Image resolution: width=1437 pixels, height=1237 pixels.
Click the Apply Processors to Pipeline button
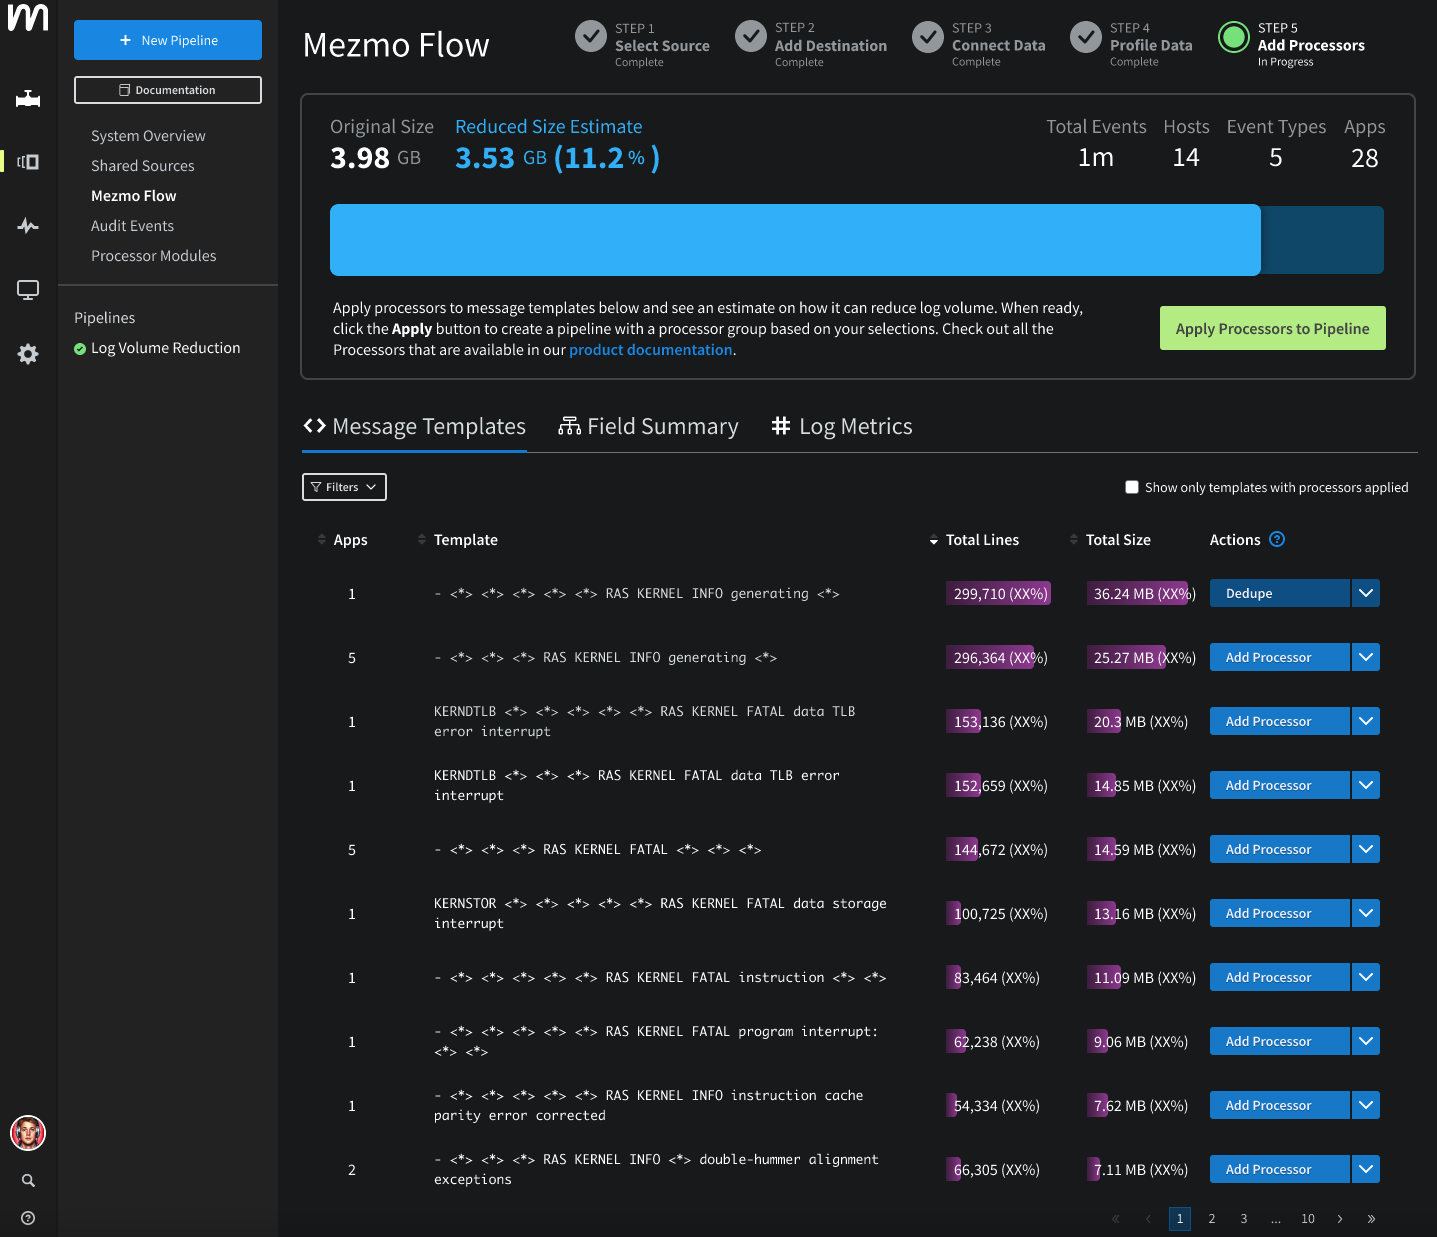pos(1272,328)
